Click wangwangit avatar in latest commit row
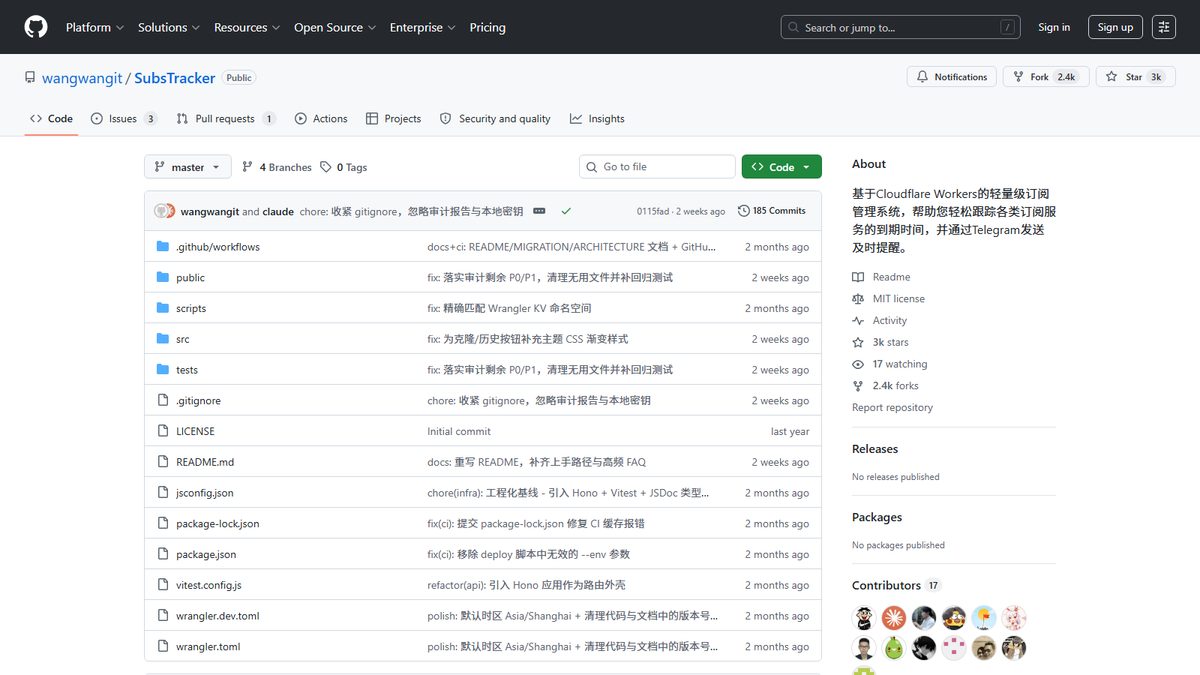Screen dimensions: 1200x675 pyautogui.click(x=163, y=211)
